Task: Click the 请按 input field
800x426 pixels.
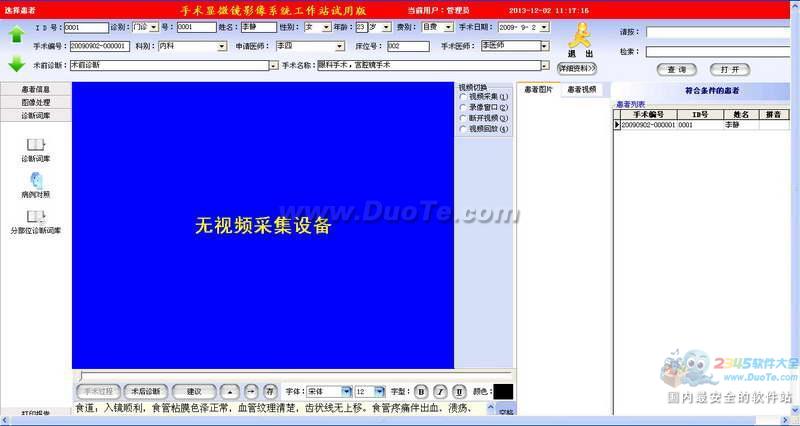Action: pos(718,32)
